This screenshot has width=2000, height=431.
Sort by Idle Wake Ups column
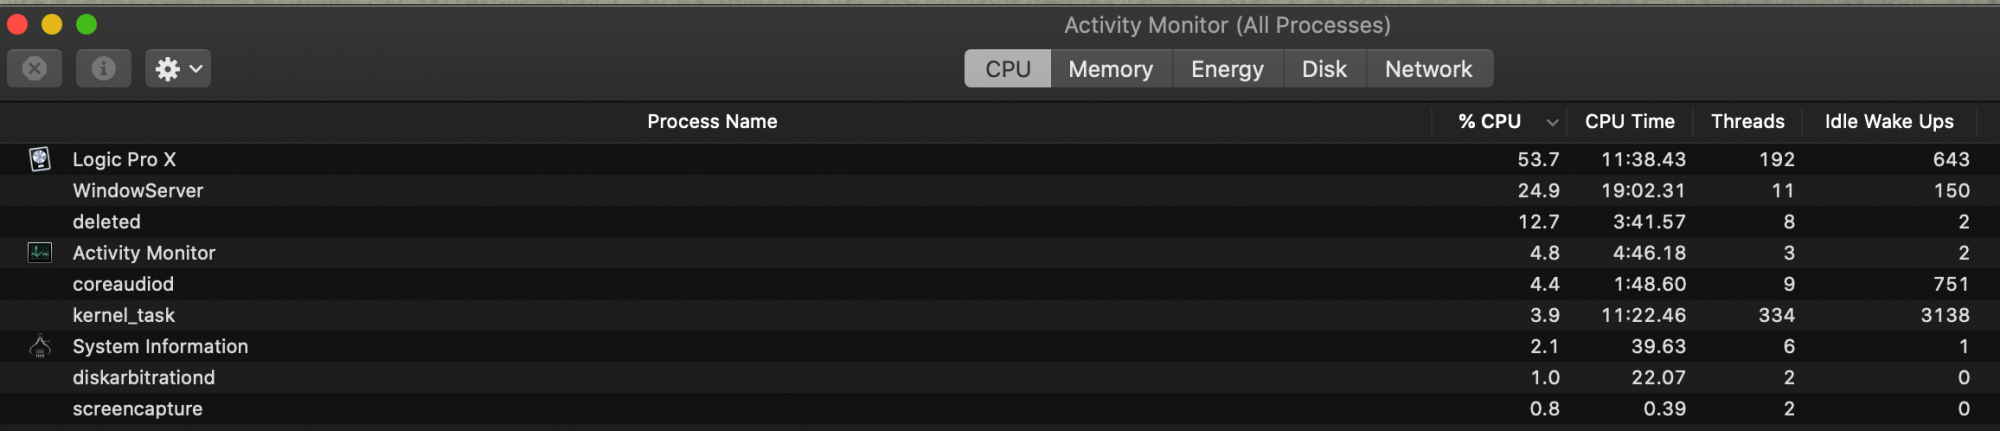(1888, 122)
